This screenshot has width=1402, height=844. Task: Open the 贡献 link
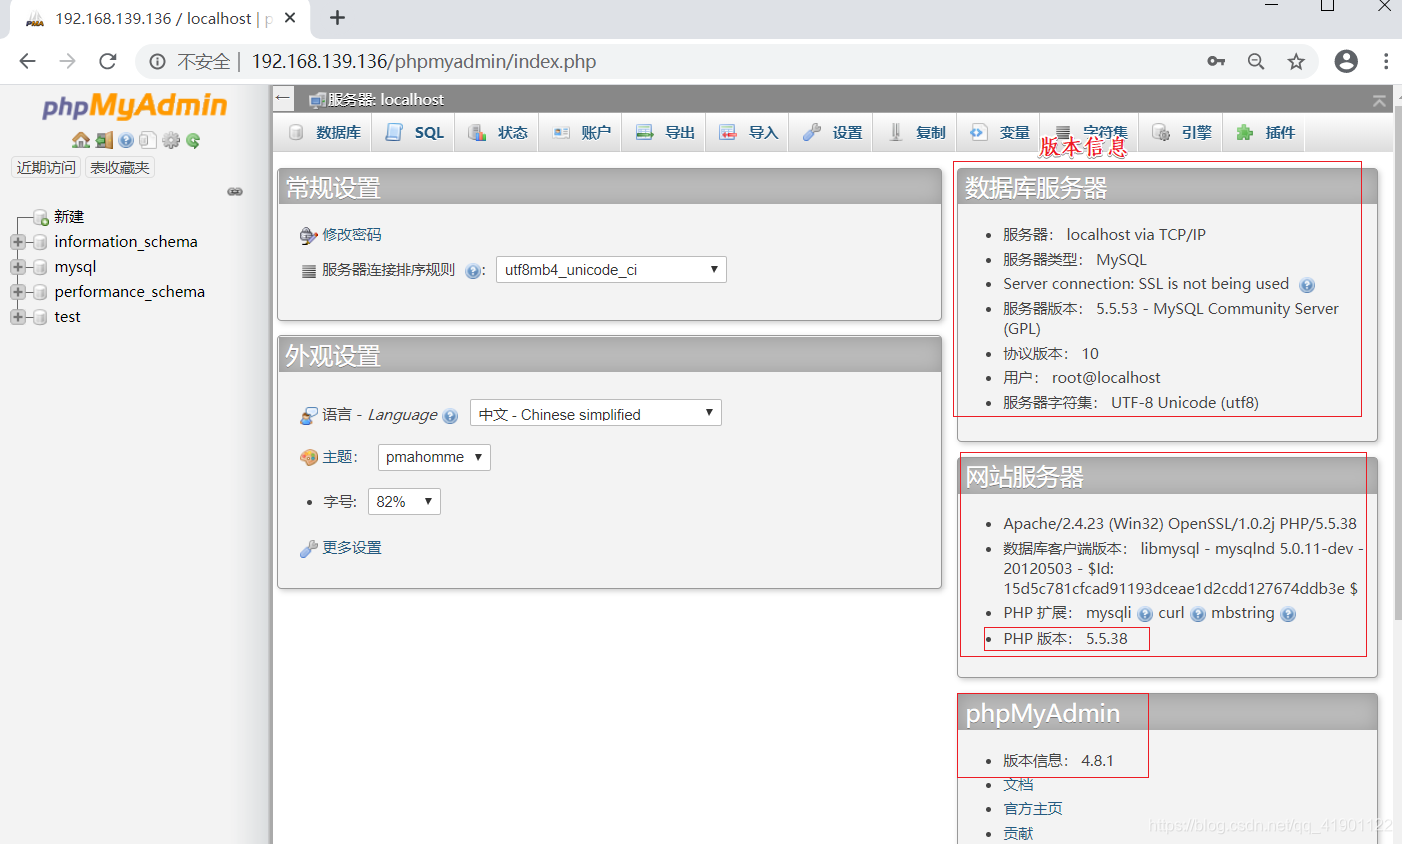tap(1018, 833)
